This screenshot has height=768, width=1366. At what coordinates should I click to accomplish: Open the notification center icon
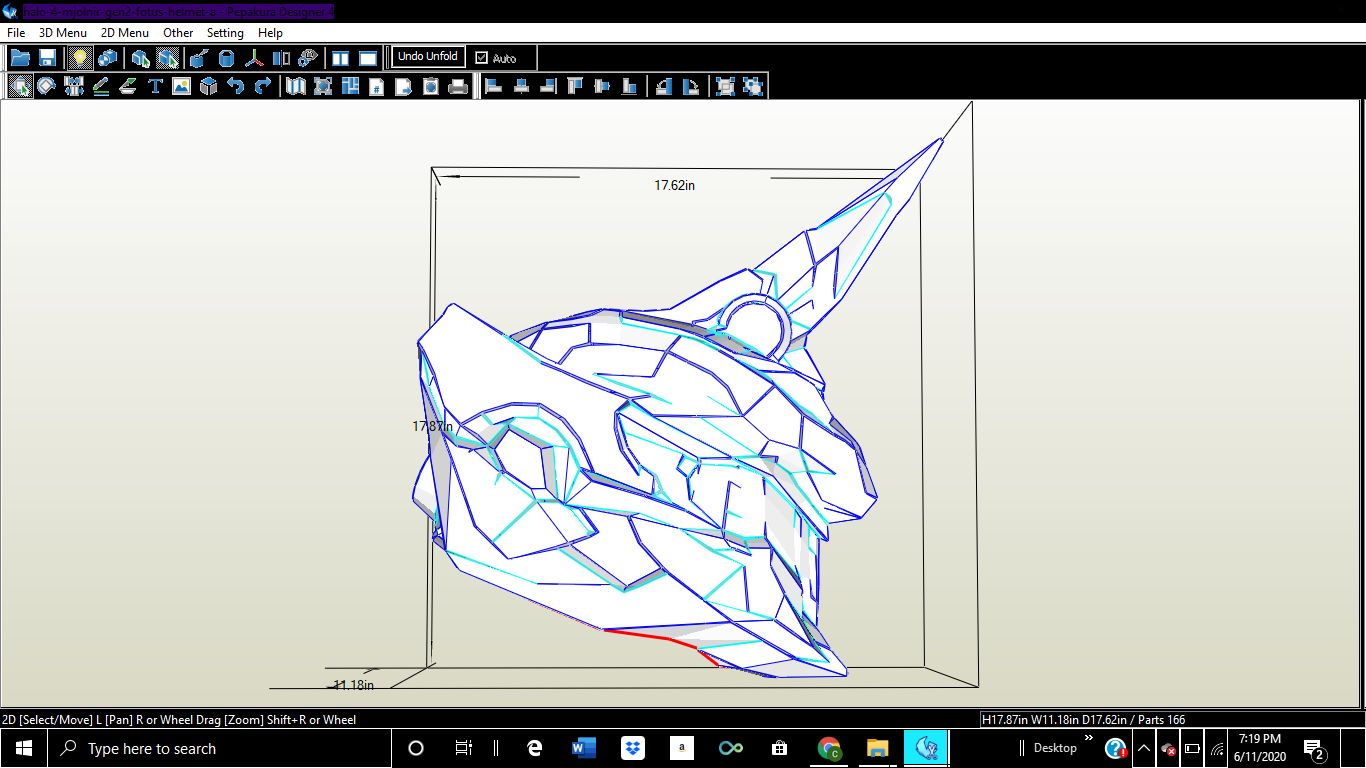pyautogui.click(x=1315, y=748)
